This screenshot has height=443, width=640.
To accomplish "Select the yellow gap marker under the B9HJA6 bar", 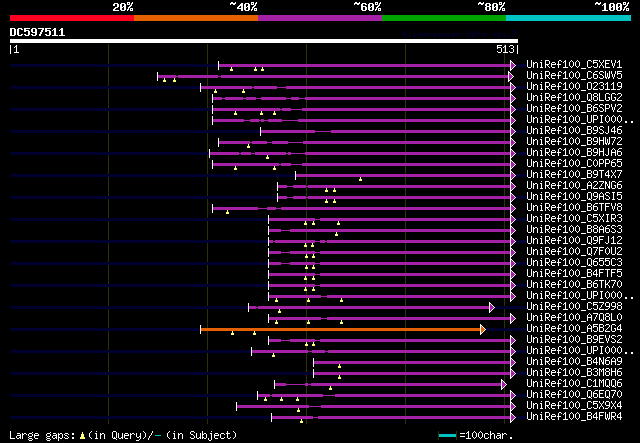I will click(267, 157).
